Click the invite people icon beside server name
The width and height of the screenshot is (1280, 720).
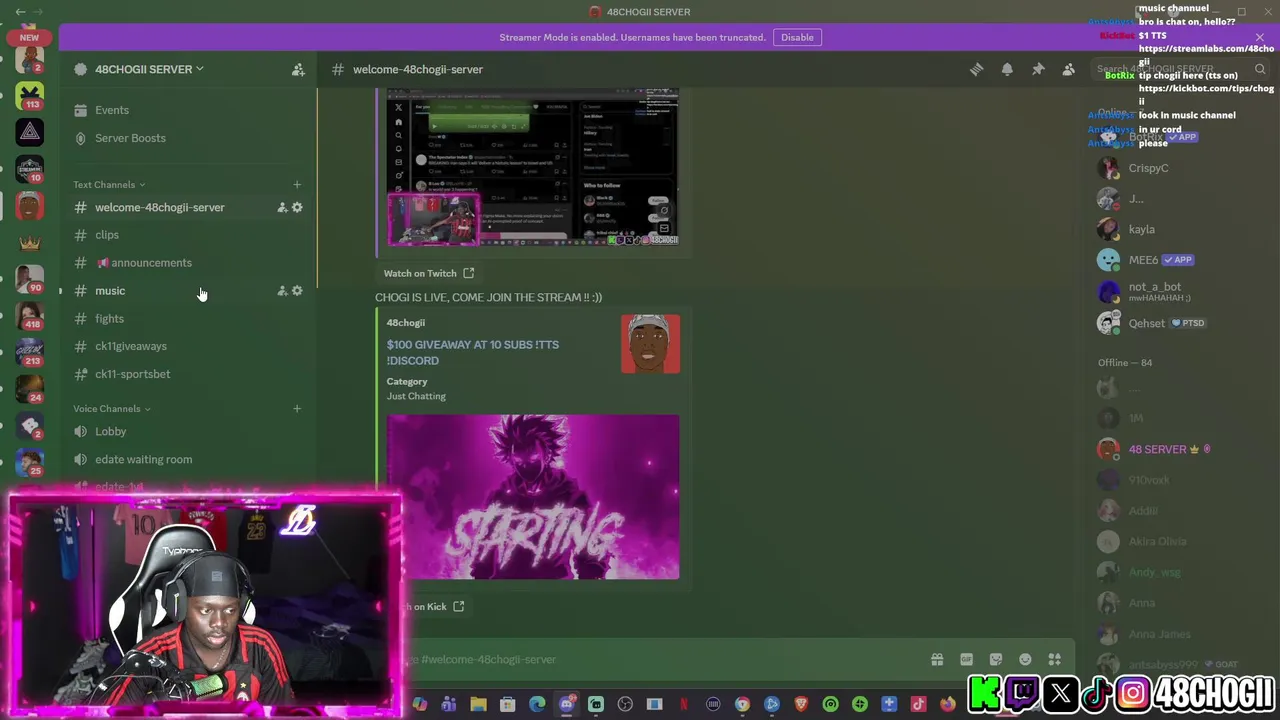point(298,69)
